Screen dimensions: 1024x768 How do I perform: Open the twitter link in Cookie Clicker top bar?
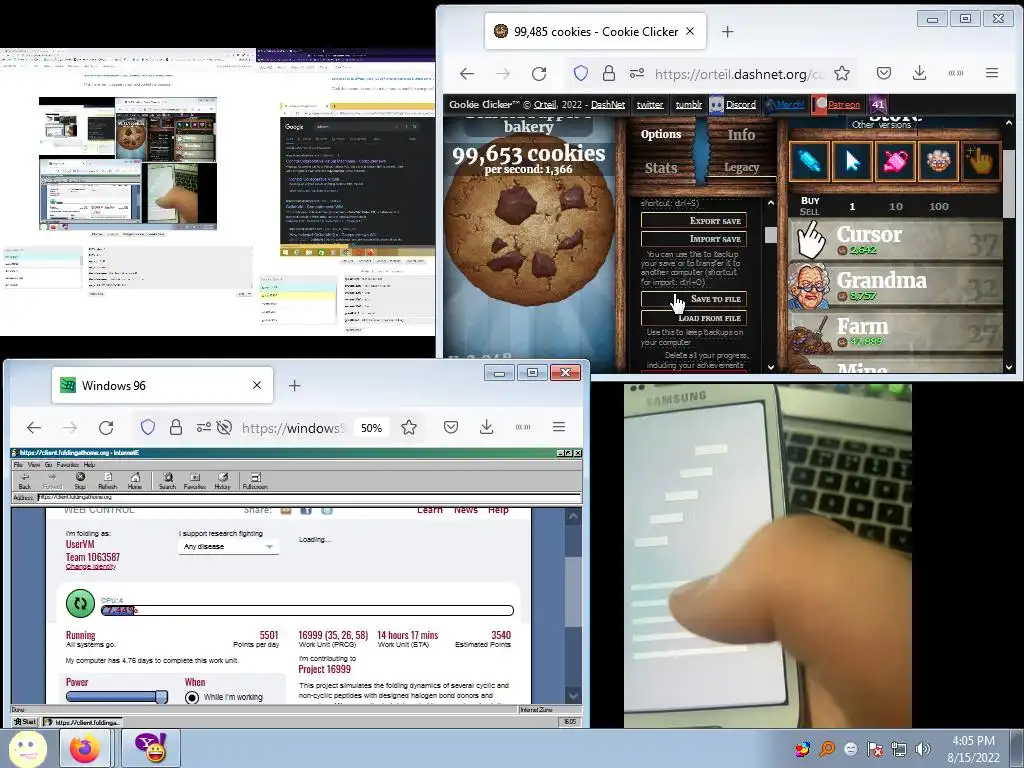click(x=650, y=104)
